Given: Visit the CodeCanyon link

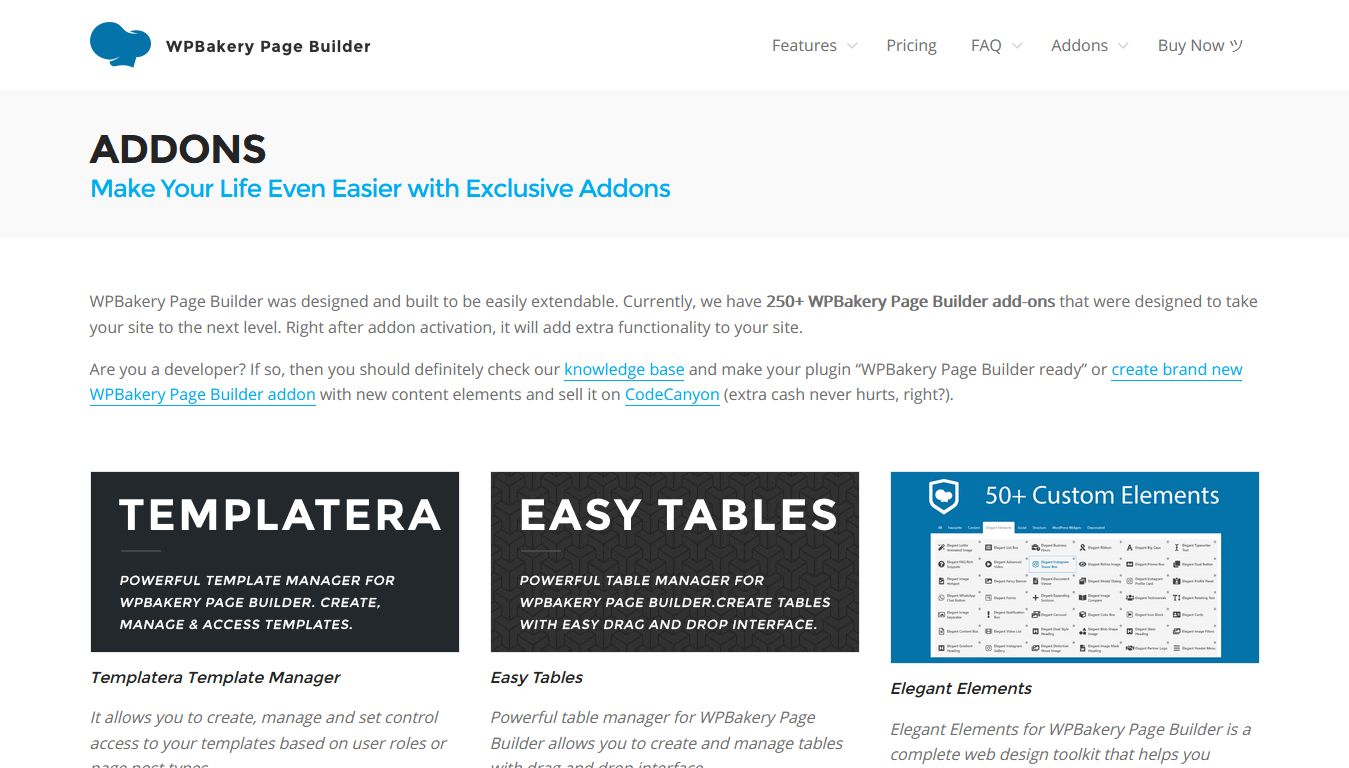Looking at the screenshot, I should (x=672, y=394).
